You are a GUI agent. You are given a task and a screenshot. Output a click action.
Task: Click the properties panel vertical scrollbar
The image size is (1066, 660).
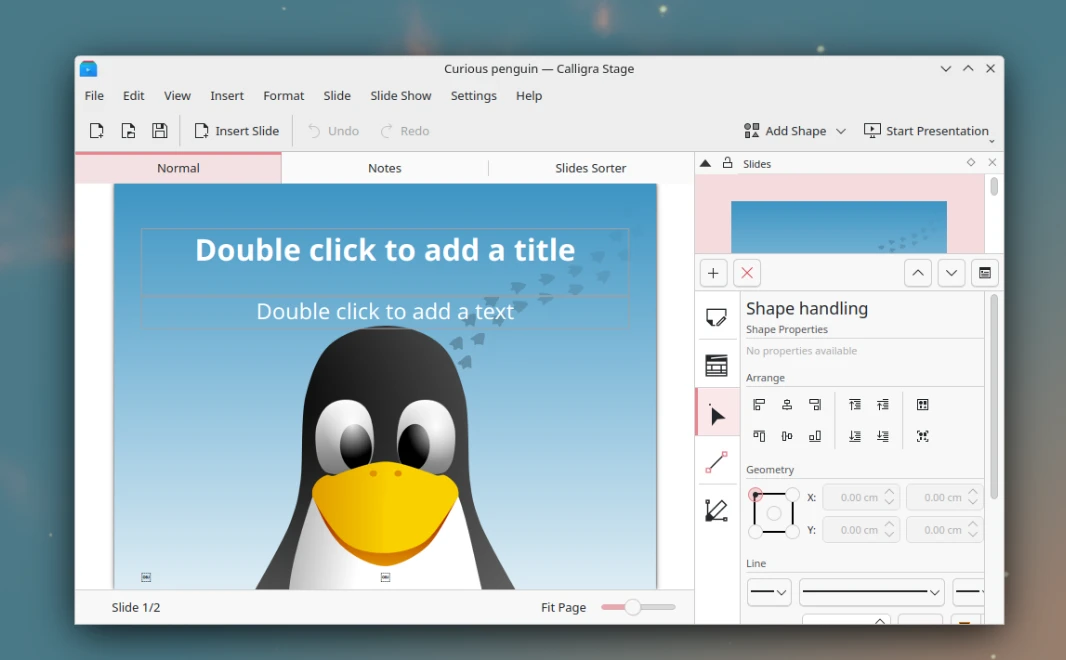(994, 398)
